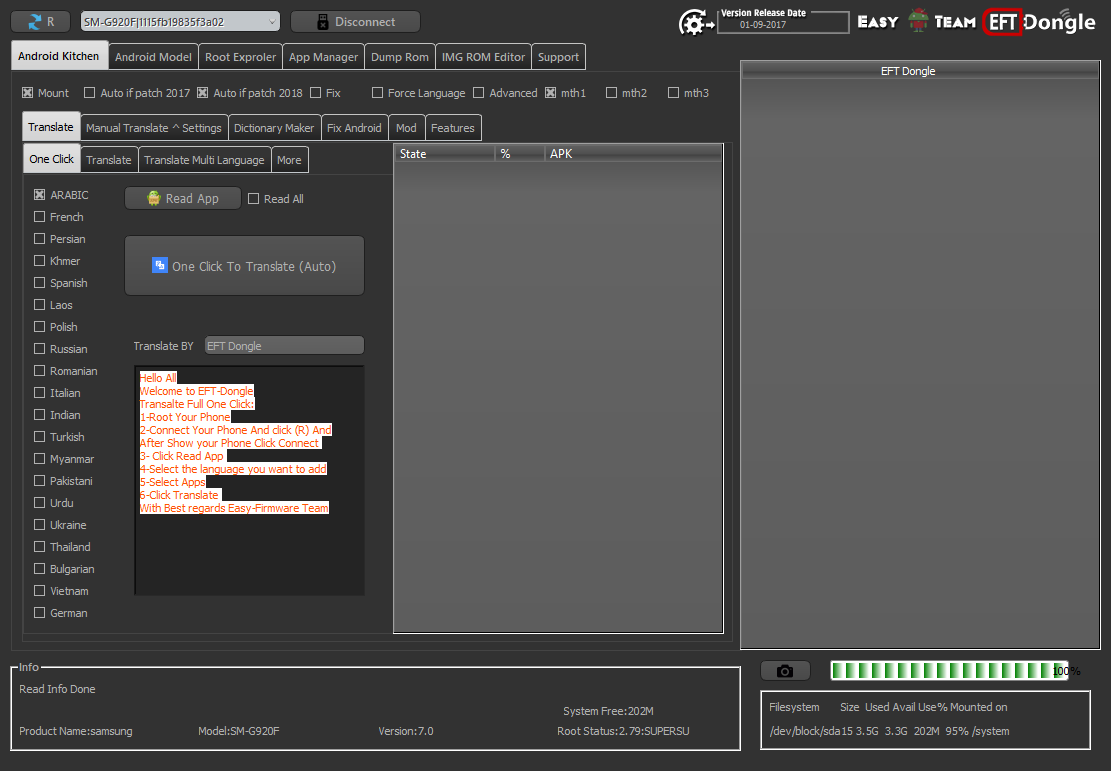Open the Root Exproler tab

click(240, 57)
